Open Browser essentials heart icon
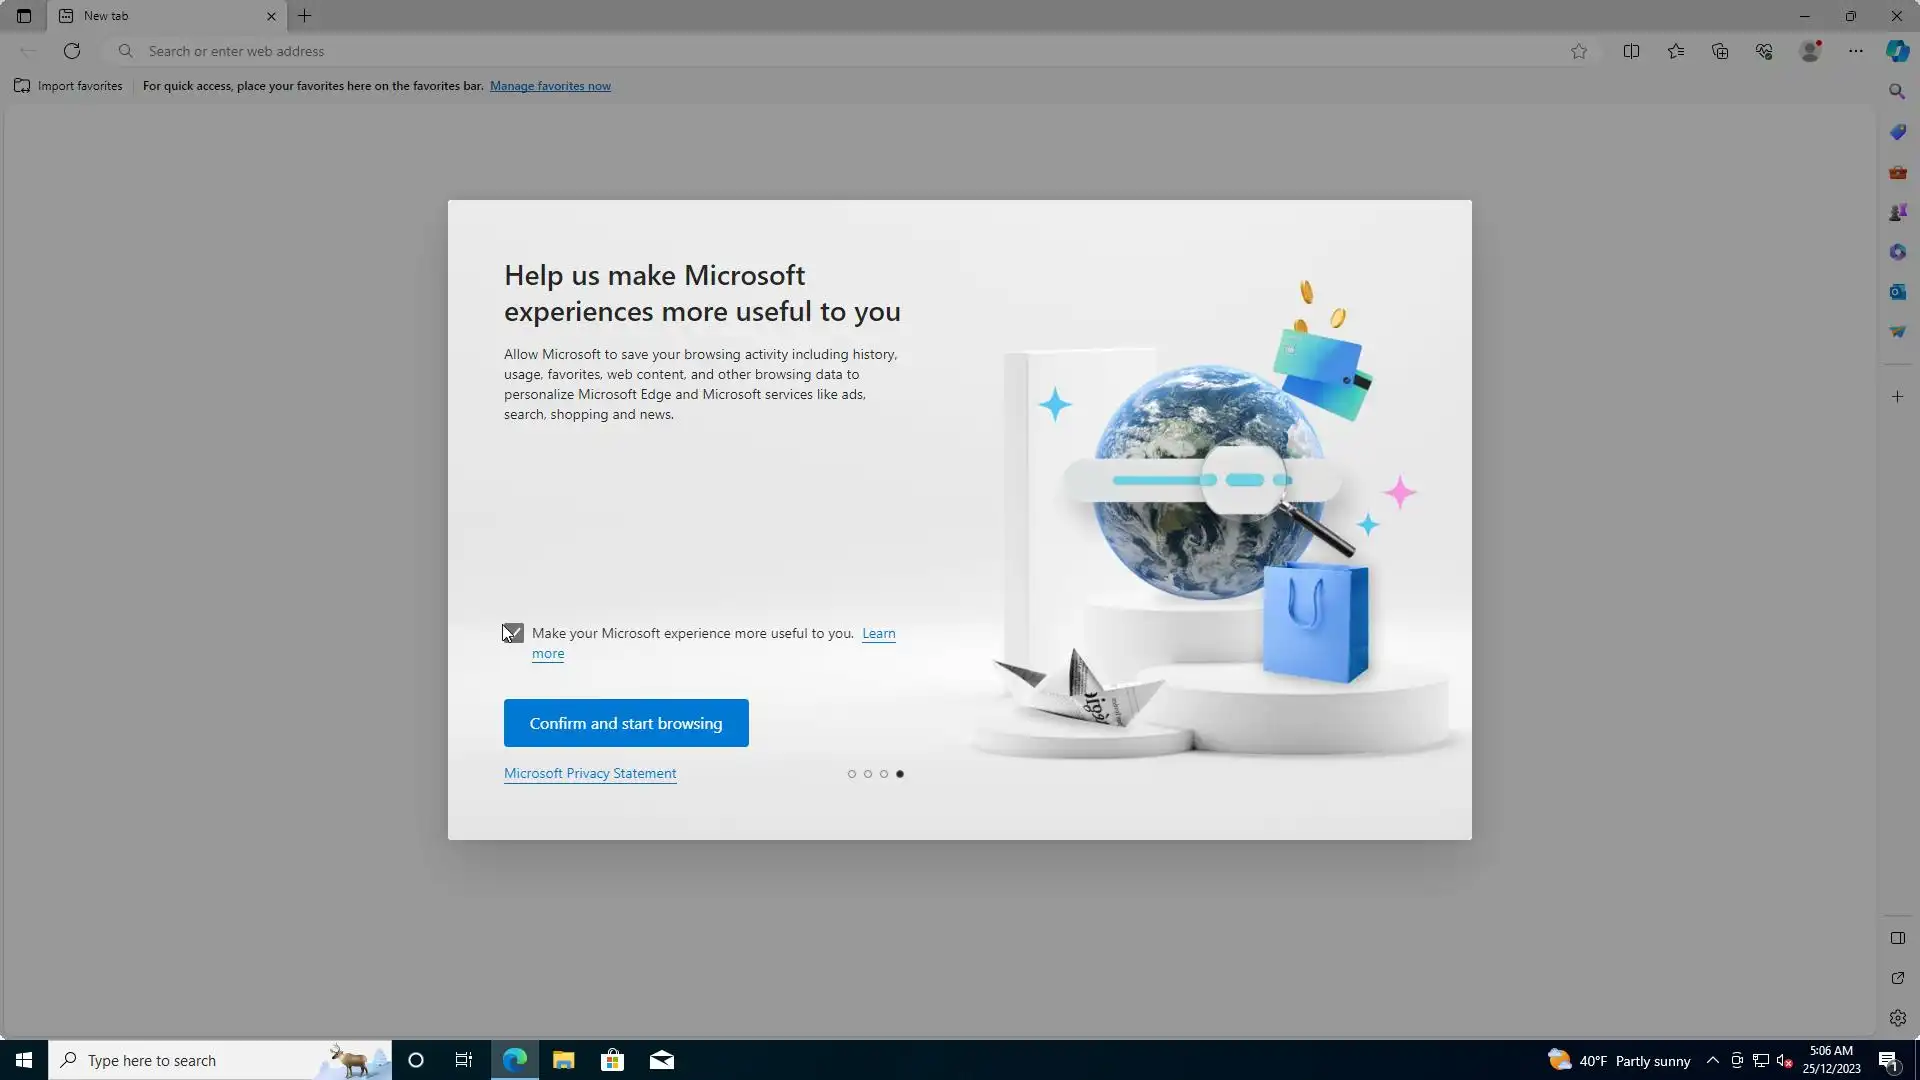This screenshot has width=1920, height=1080. (1764, 51)
